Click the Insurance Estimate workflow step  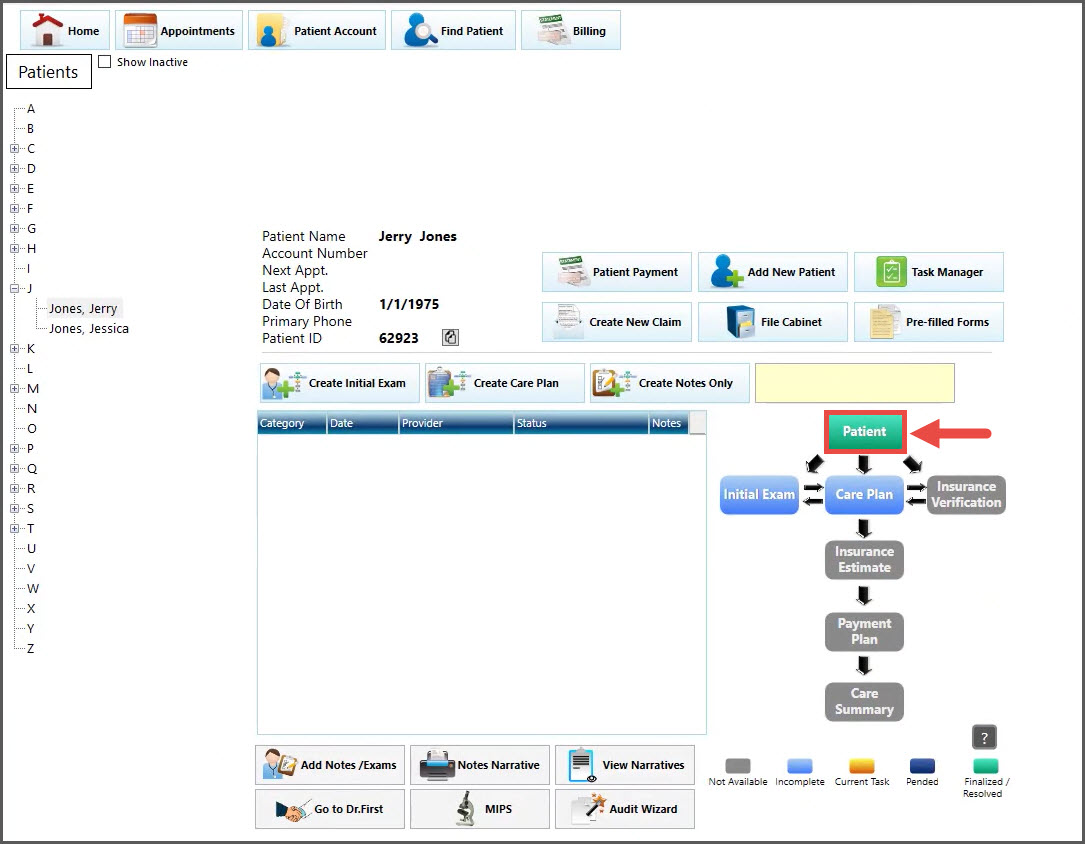864,560
